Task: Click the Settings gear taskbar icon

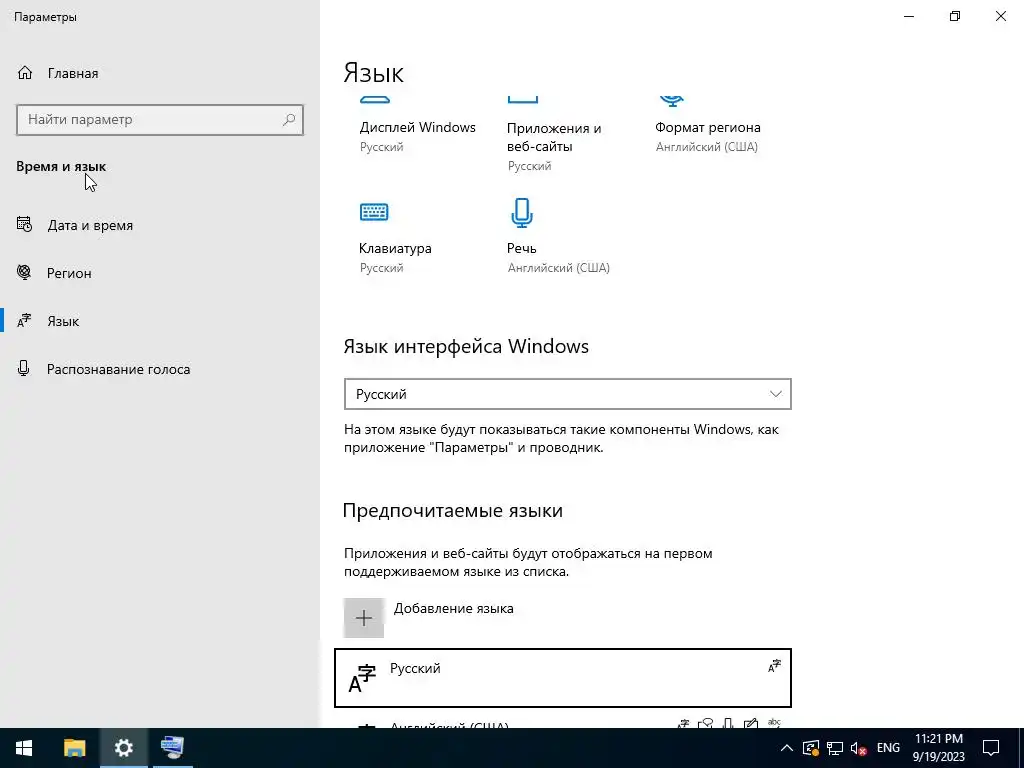Action: tap(123, 748)
